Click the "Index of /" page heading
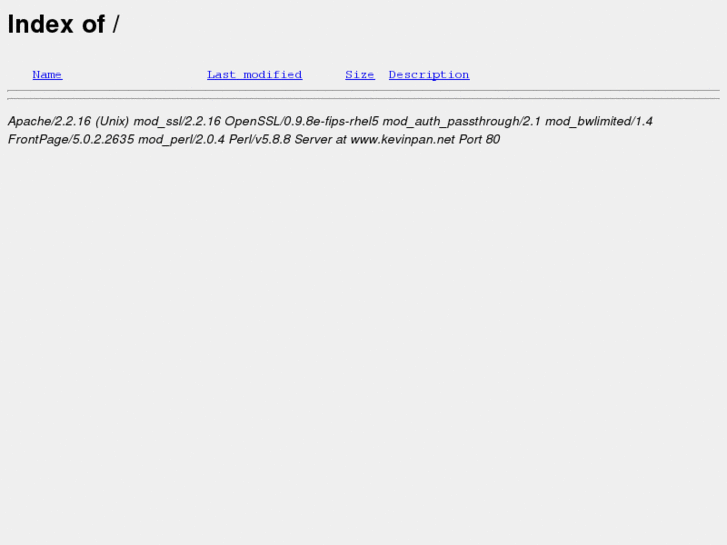Image resolution: width=727 pixels, height=545 pixels. (64, 24)
